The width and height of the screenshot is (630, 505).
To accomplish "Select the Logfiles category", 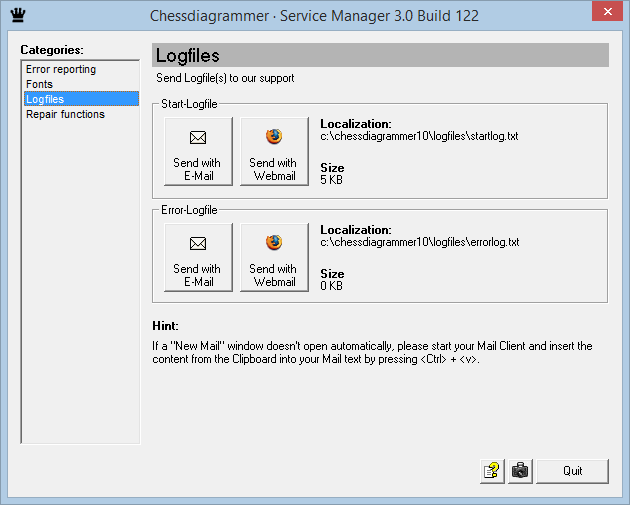I will coord(82,99).
